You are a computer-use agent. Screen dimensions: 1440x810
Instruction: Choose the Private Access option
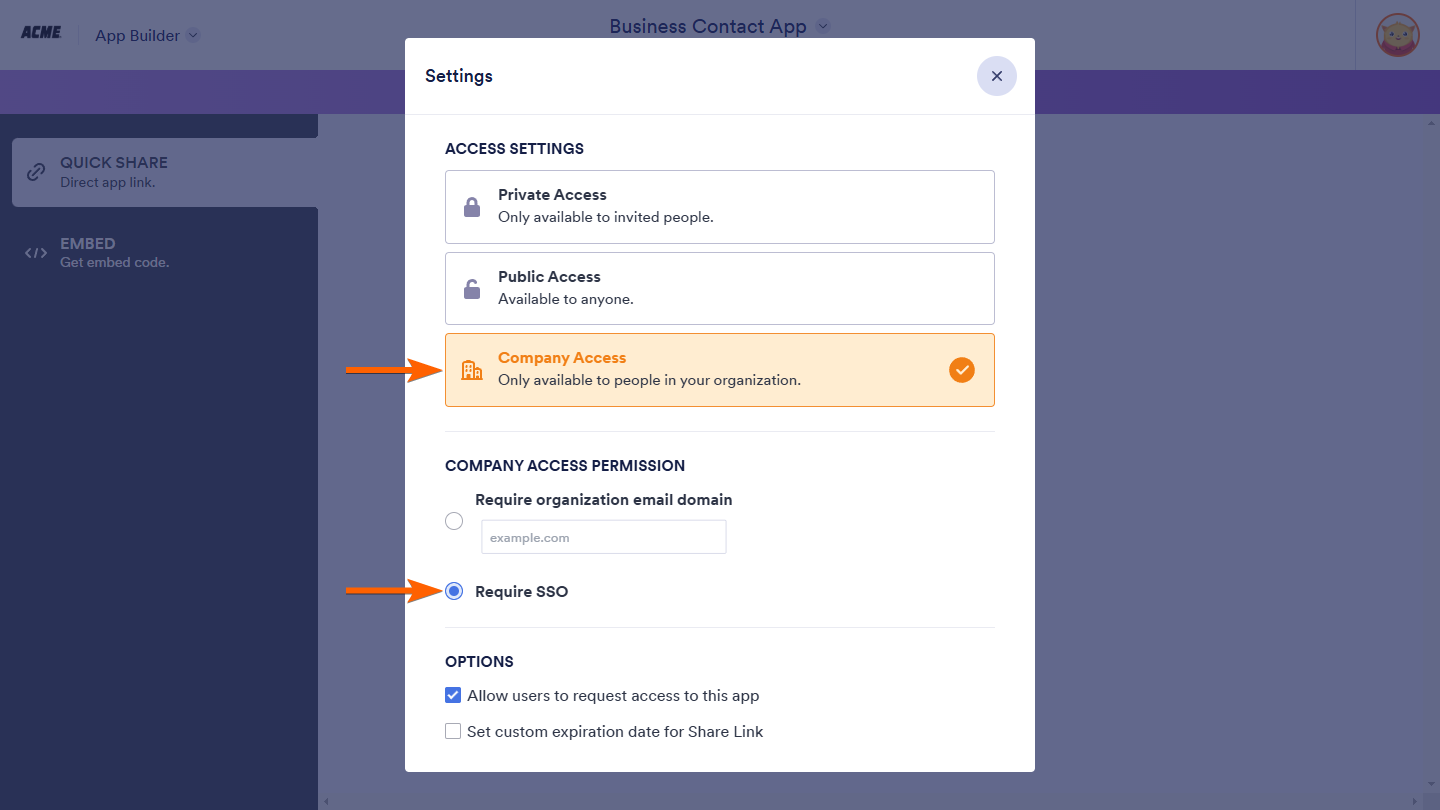point(719,207)
